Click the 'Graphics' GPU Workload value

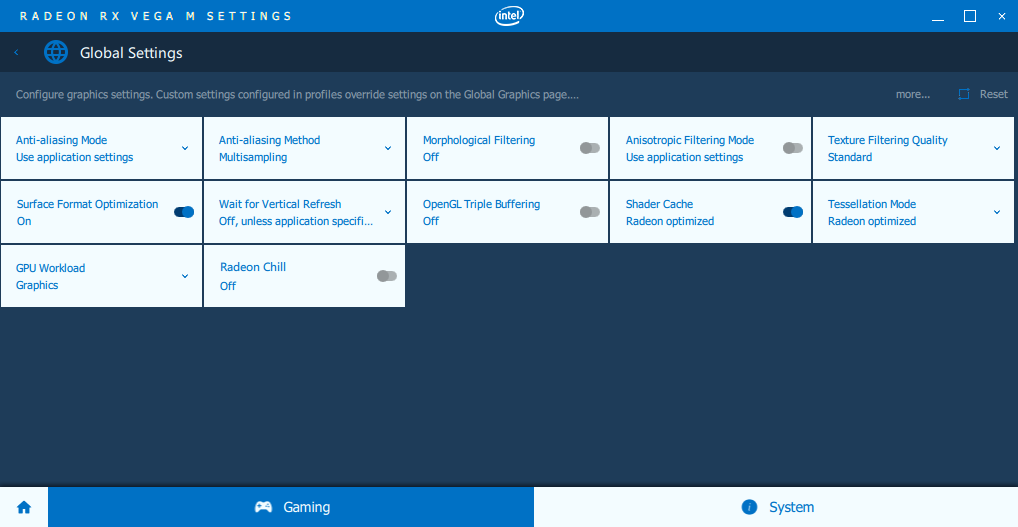tap(37, 285)
